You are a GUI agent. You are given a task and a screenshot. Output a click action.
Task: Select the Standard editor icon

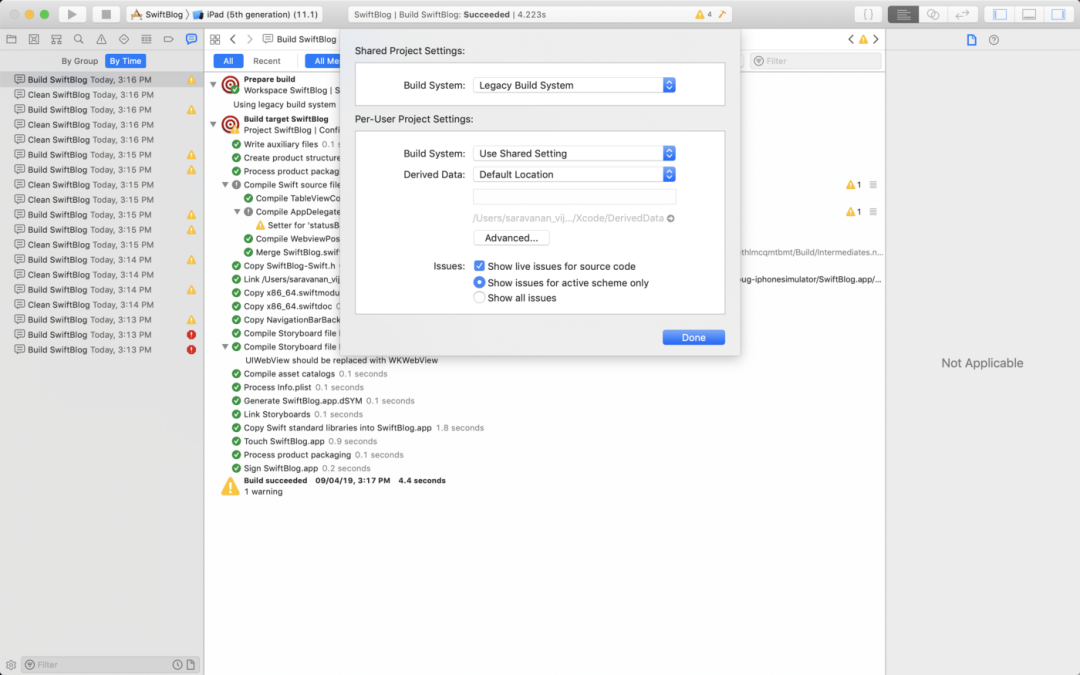coord(903,14)
